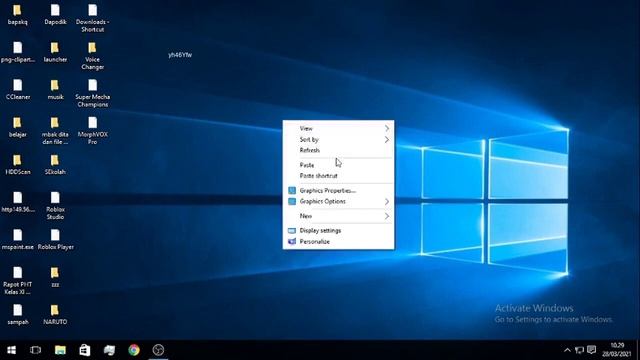Open Task View on the taskbar
The height and width of the screenshot is (360, 640).
36,350
